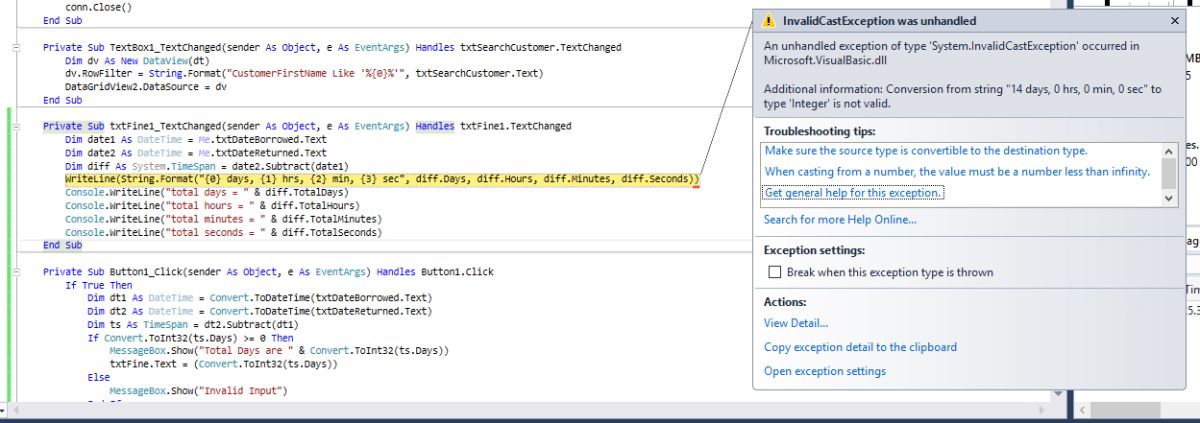The height and width of the screenshot is (423, 1200).
Task: Click the 'total seconds' Console.WriteLine line
Action: [x=222, y=232]
